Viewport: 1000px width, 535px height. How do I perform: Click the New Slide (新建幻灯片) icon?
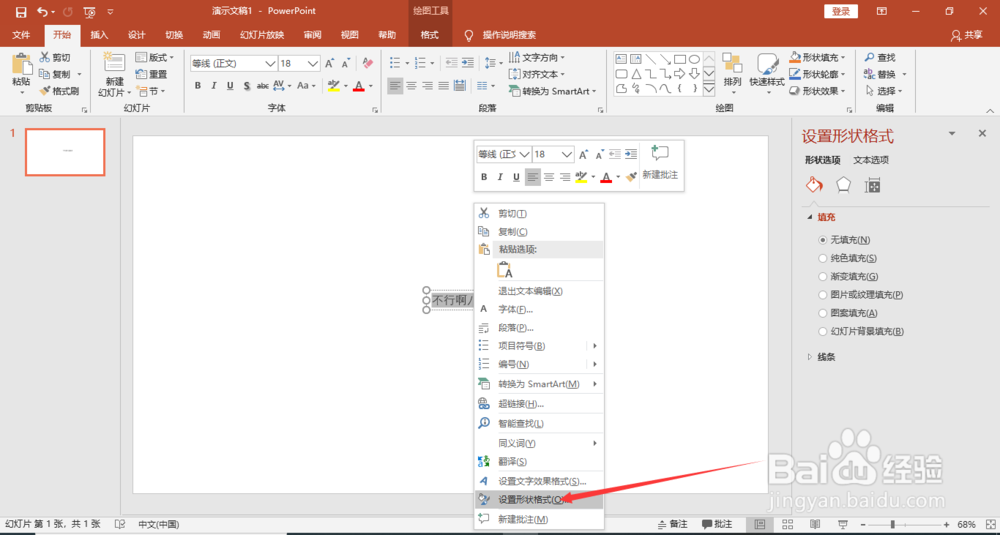tap(115, 62)
